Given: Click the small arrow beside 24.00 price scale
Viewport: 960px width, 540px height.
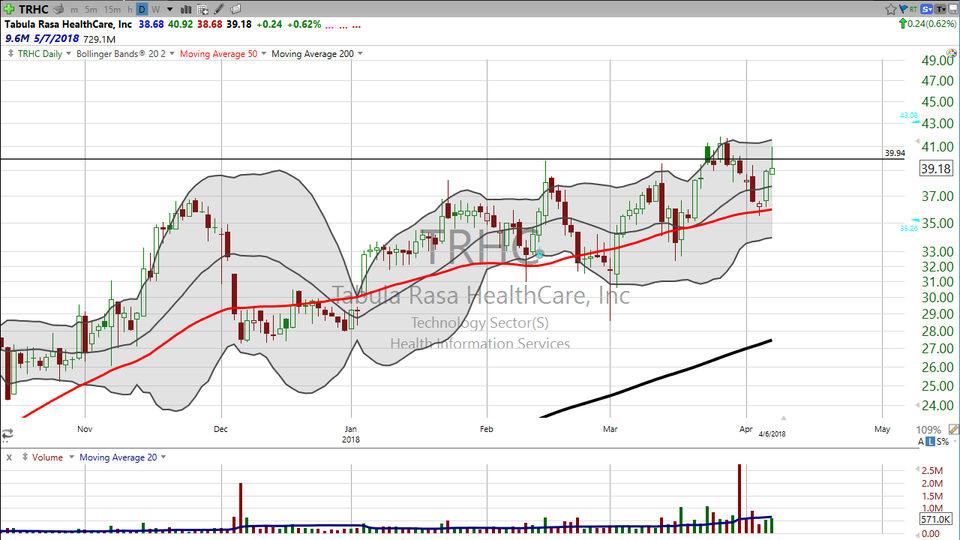Looking at the screenshot, I should (917, 405).
